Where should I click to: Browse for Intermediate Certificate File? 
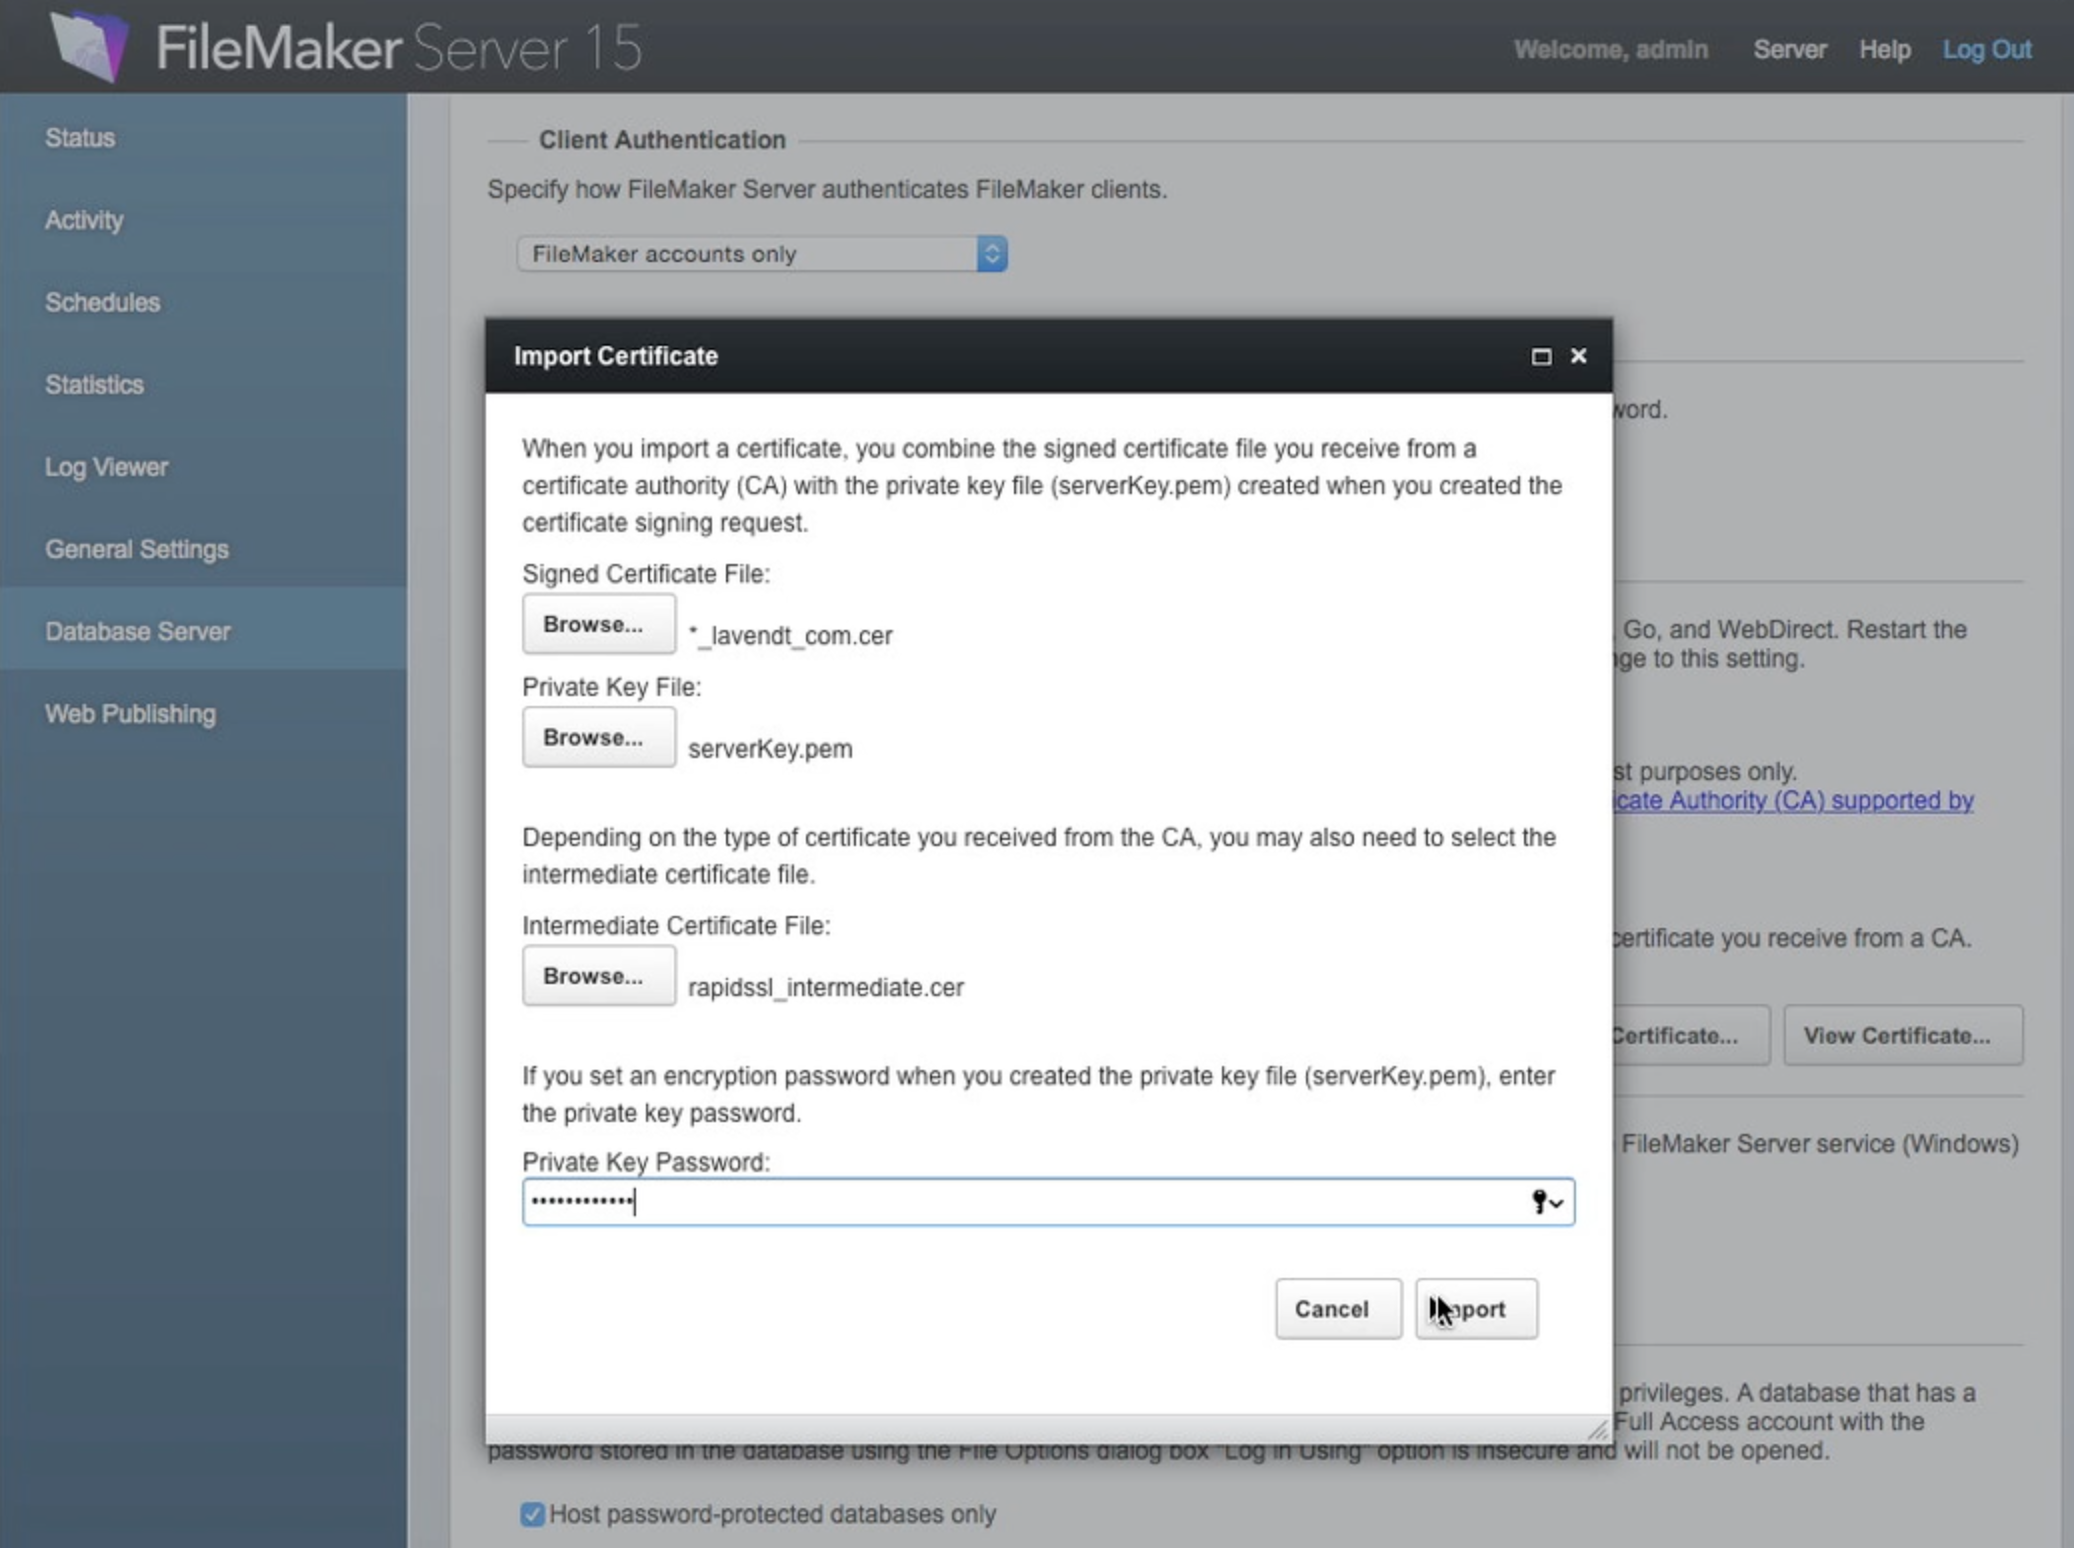(598, 975)
